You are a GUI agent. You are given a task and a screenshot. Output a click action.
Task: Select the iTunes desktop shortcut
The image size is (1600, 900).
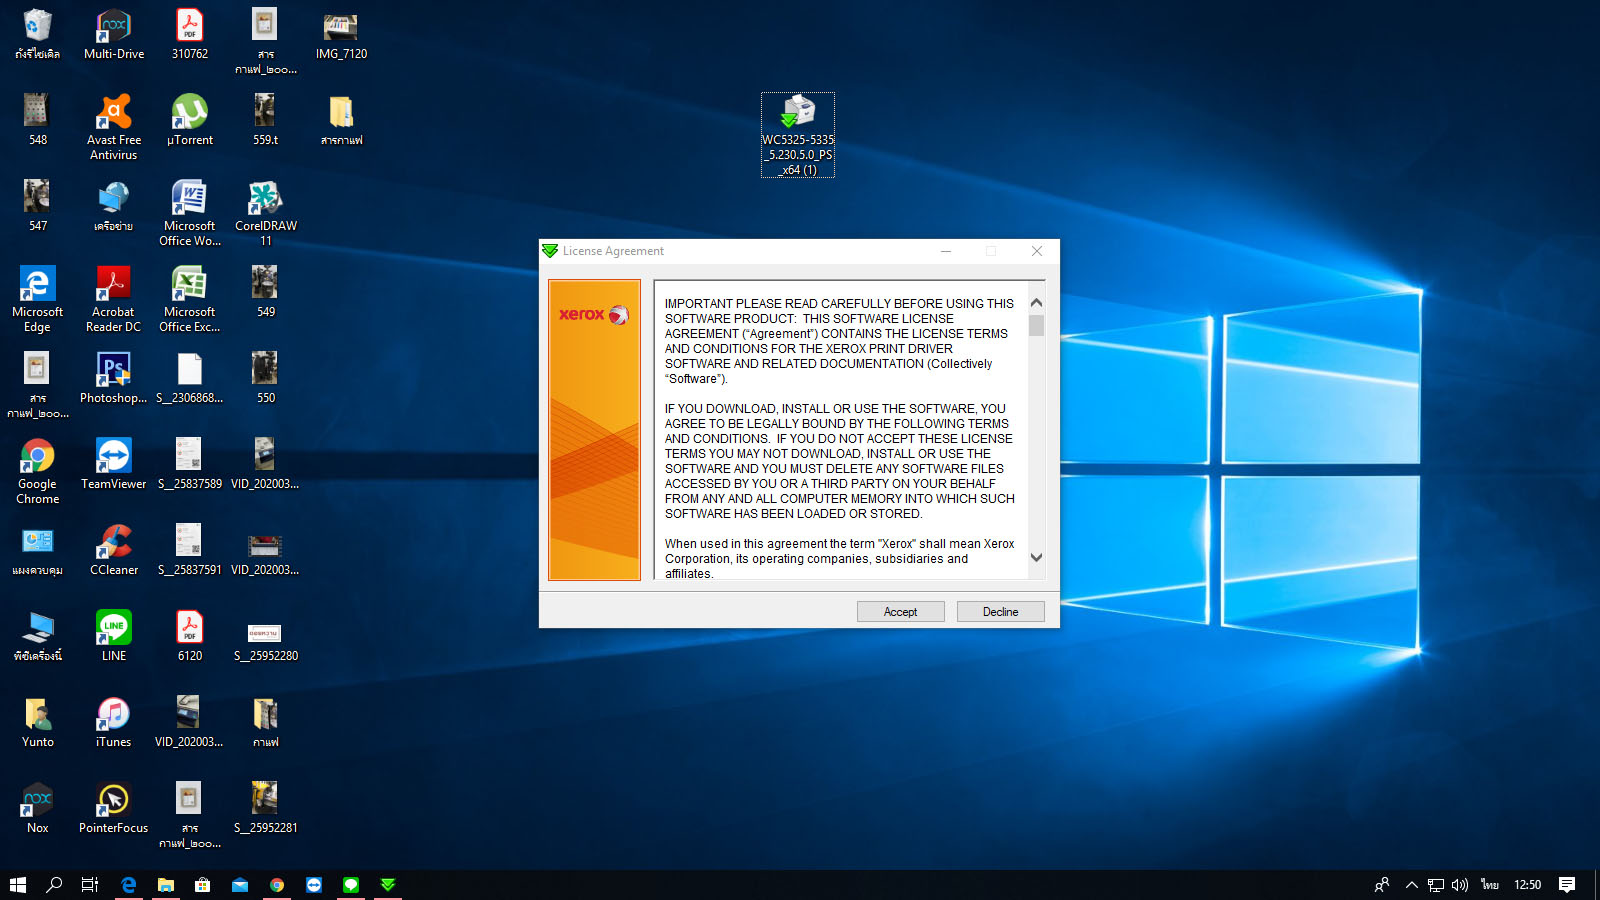113,716
